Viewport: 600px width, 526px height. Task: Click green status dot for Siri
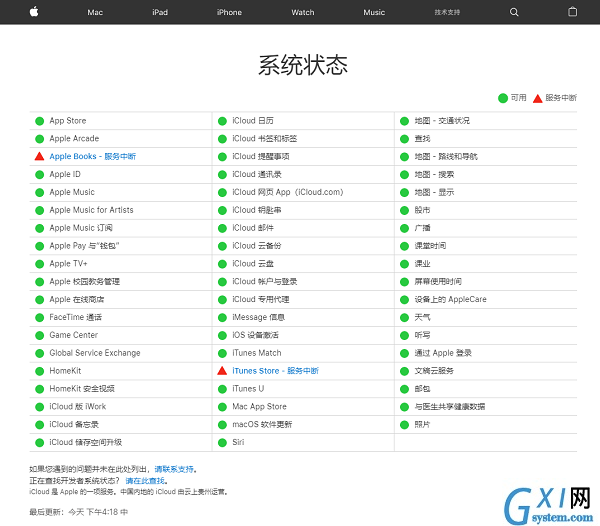tap(222, 443)
